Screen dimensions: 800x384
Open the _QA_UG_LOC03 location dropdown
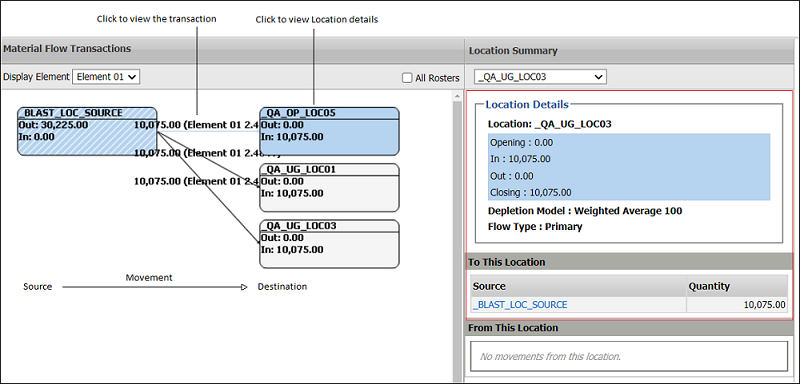coord(540,78)
